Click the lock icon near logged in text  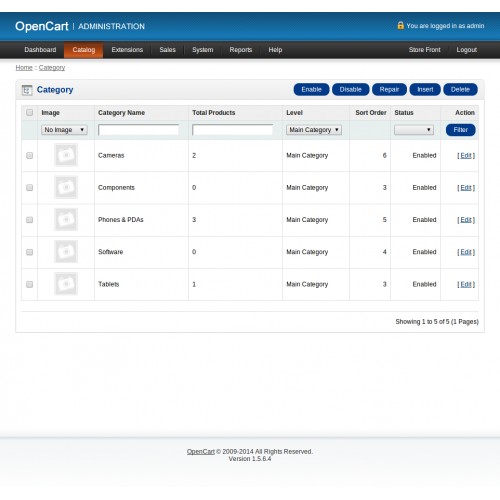[400, 25]
